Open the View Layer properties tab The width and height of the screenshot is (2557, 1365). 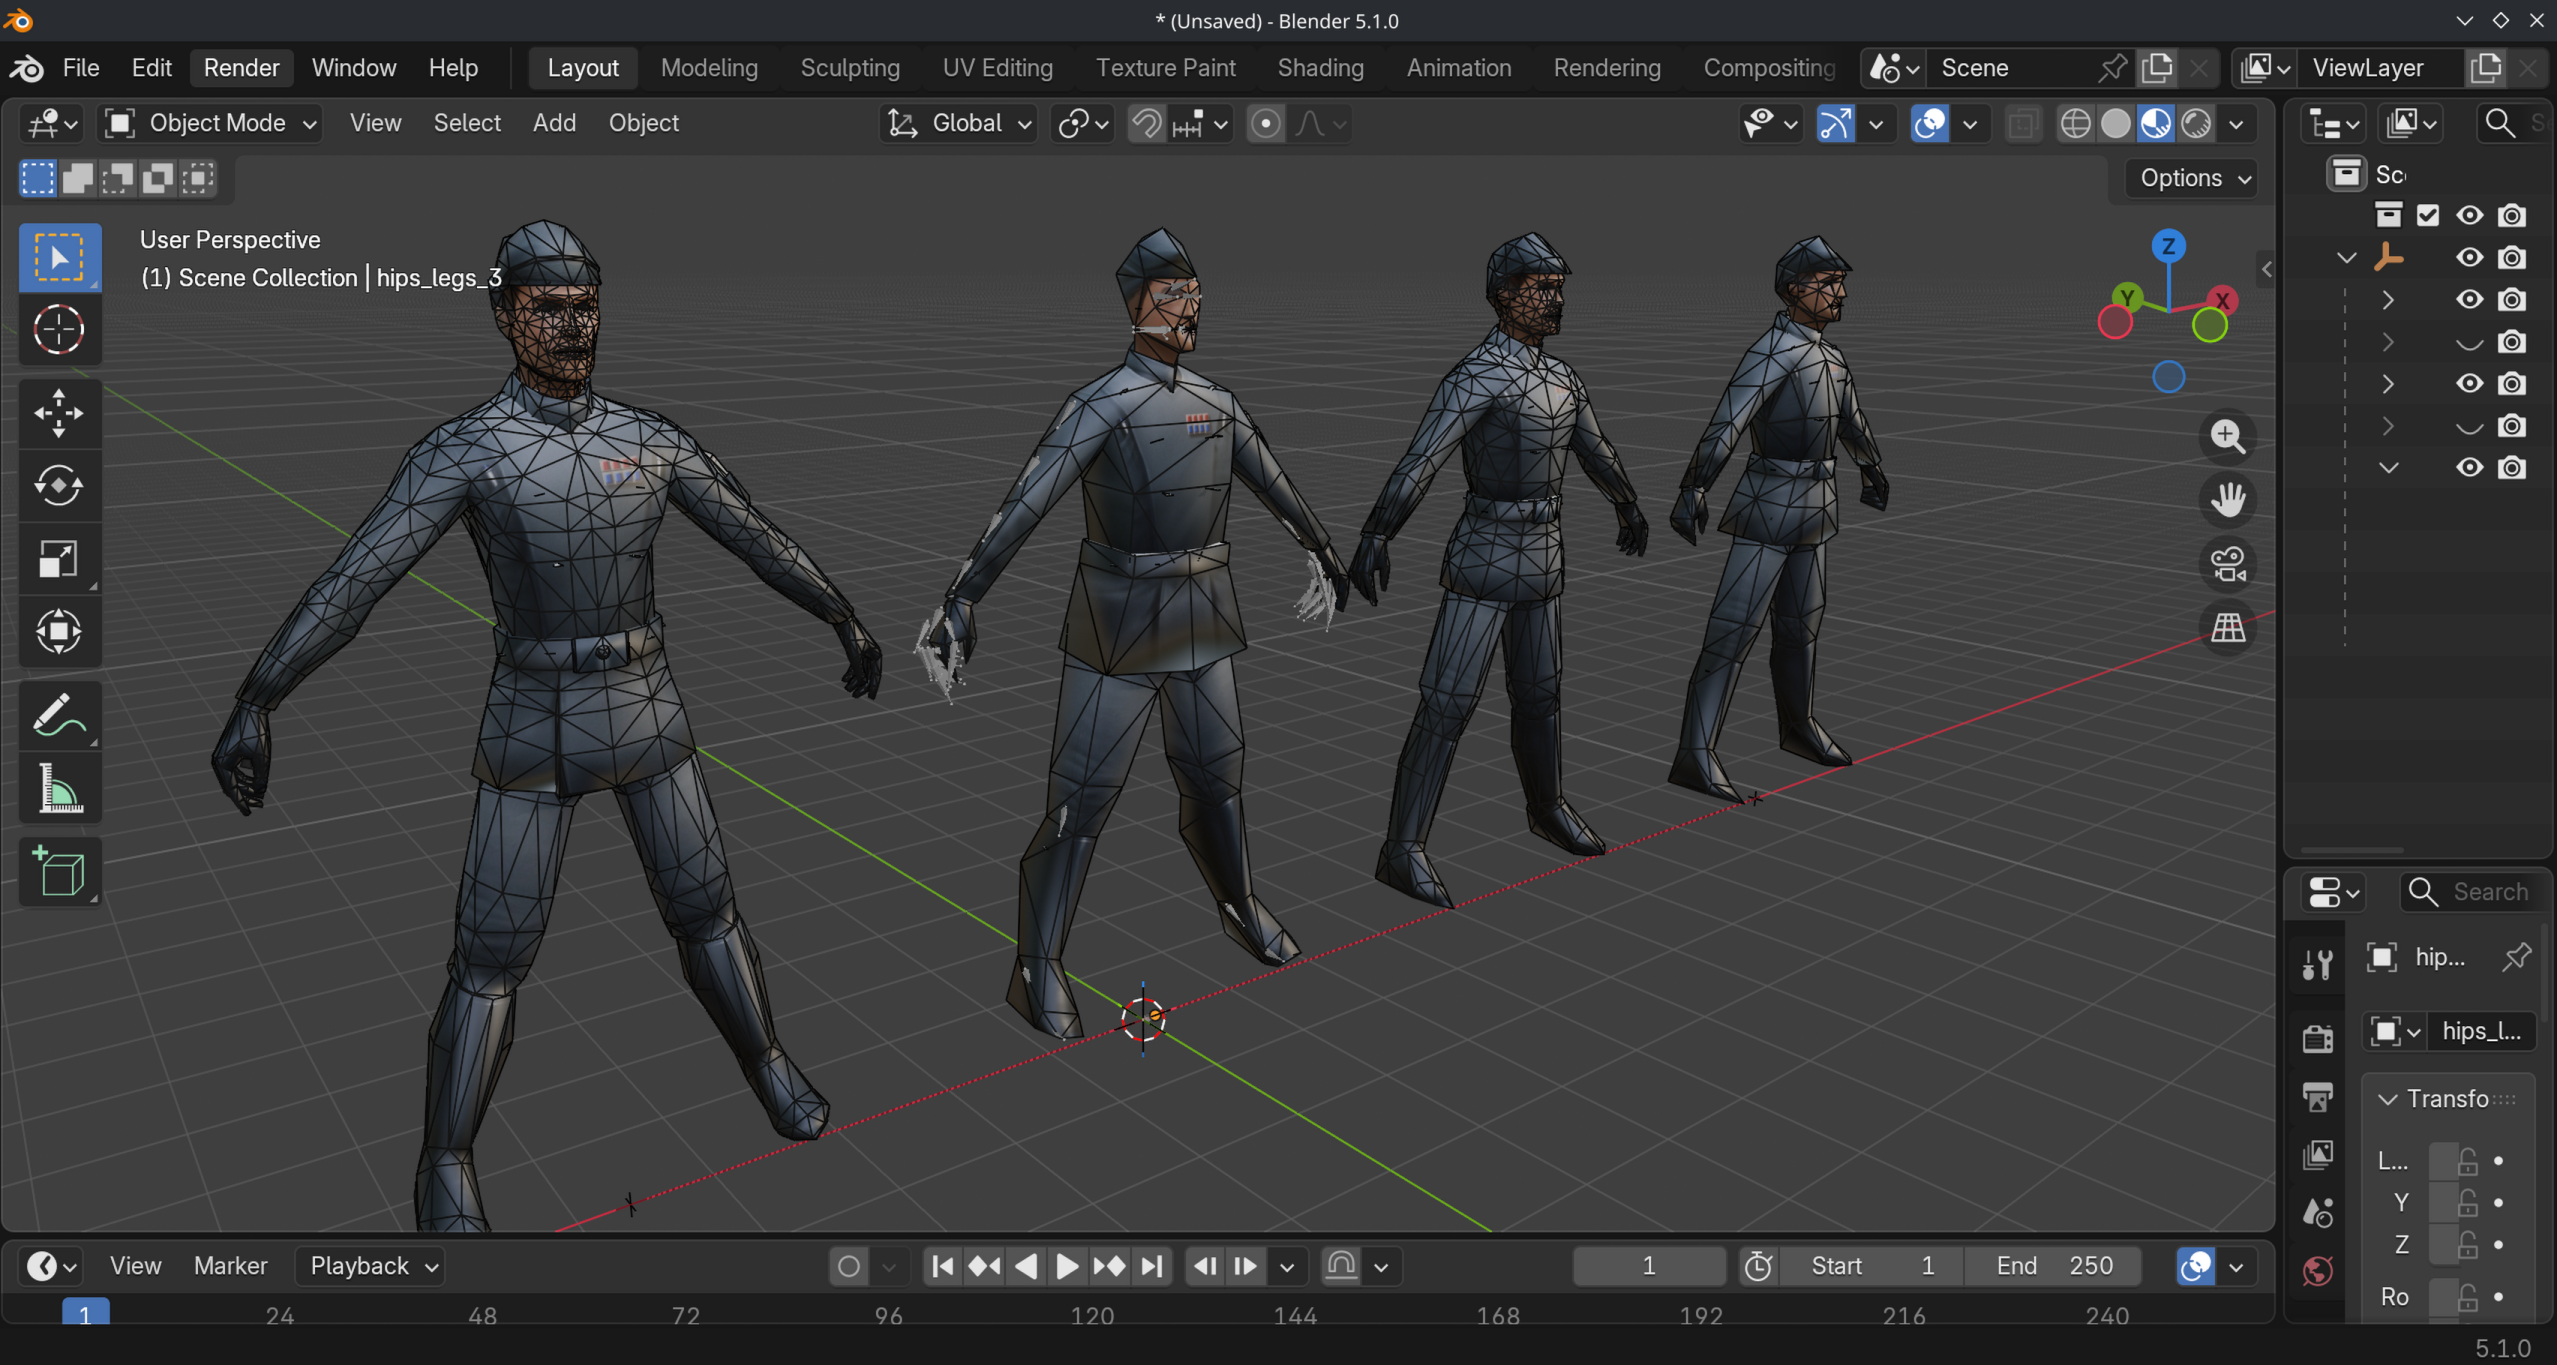2317,1155
